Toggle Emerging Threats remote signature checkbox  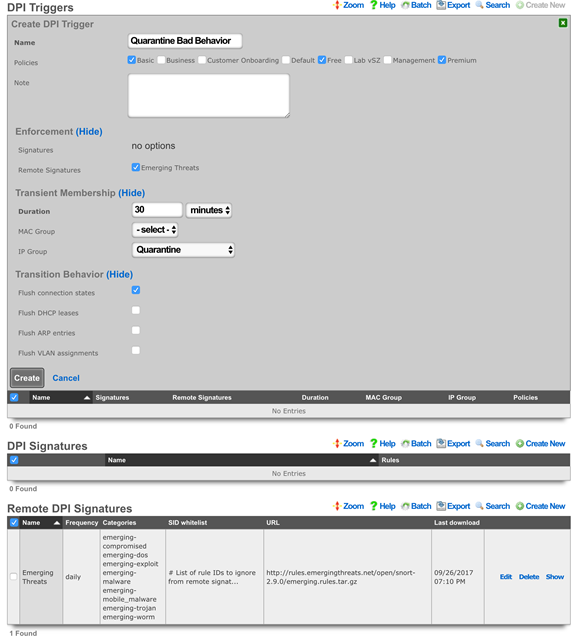(x=136, y=167)
